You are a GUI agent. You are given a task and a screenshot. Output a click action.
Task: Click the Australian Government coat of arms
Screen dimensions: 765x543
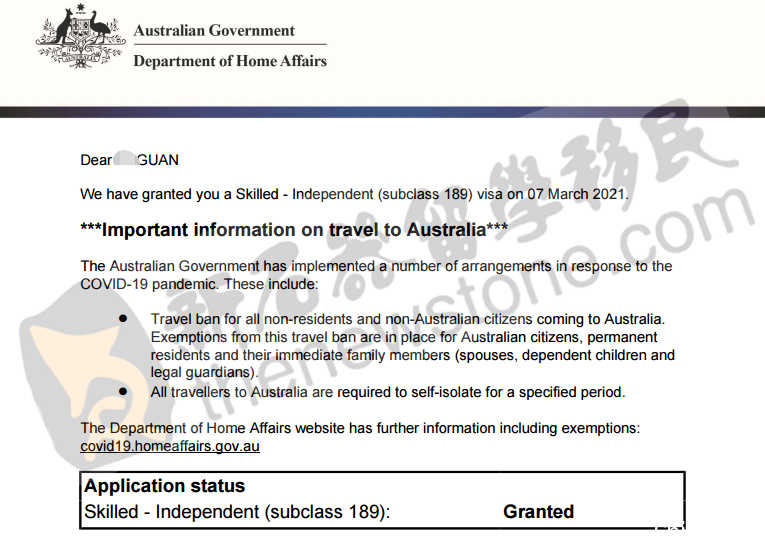[80, 36]
